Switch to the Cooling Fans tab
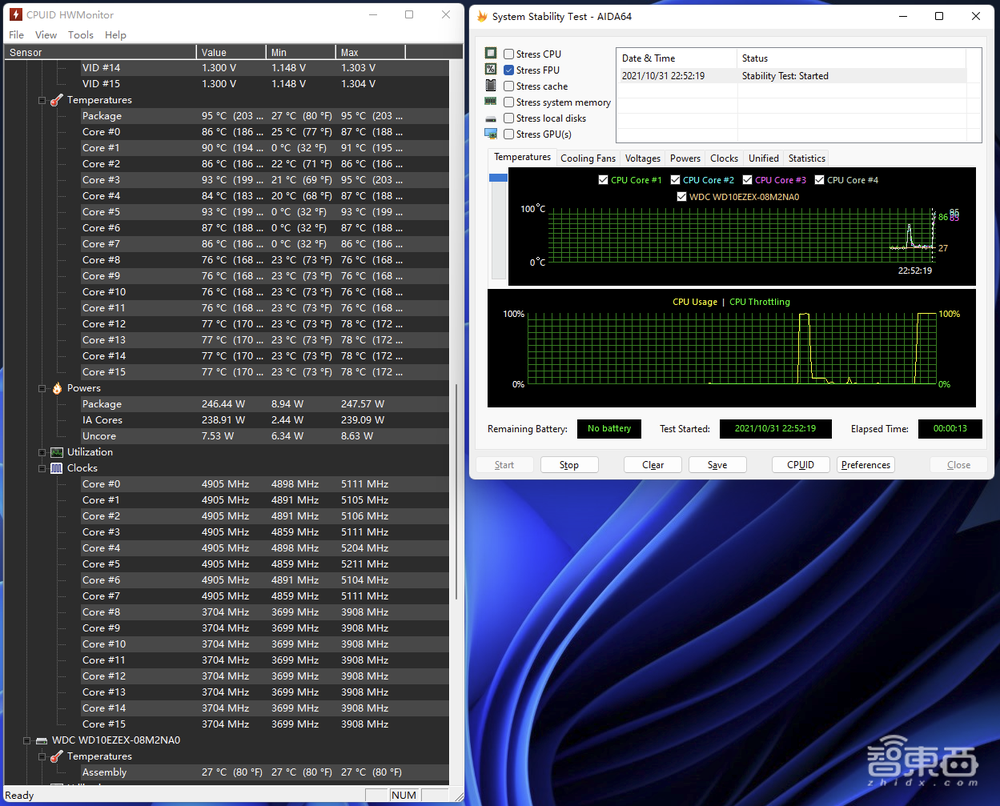This screenshot has height=806, width=1000. point(588,158)
